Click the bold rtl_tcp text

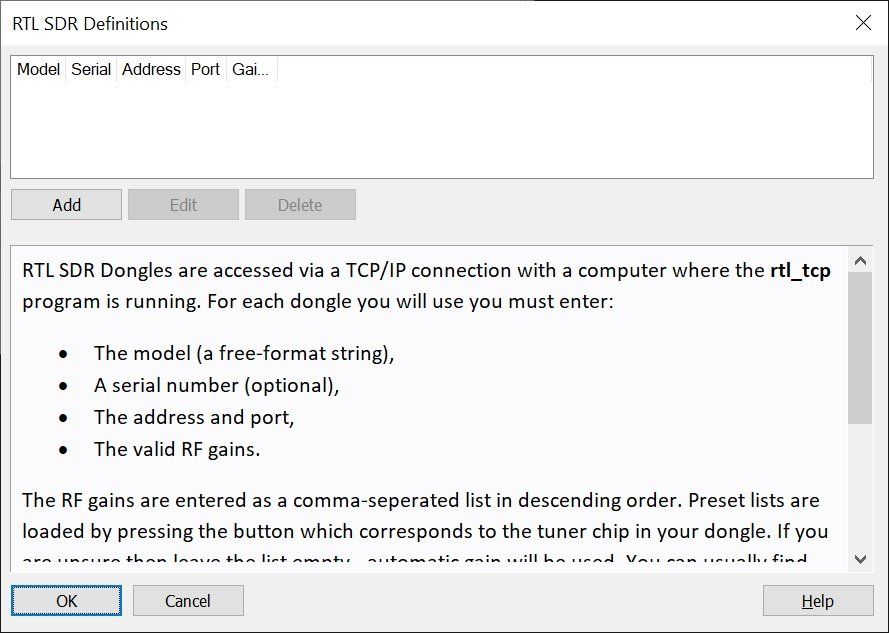(x=800, y=270)
